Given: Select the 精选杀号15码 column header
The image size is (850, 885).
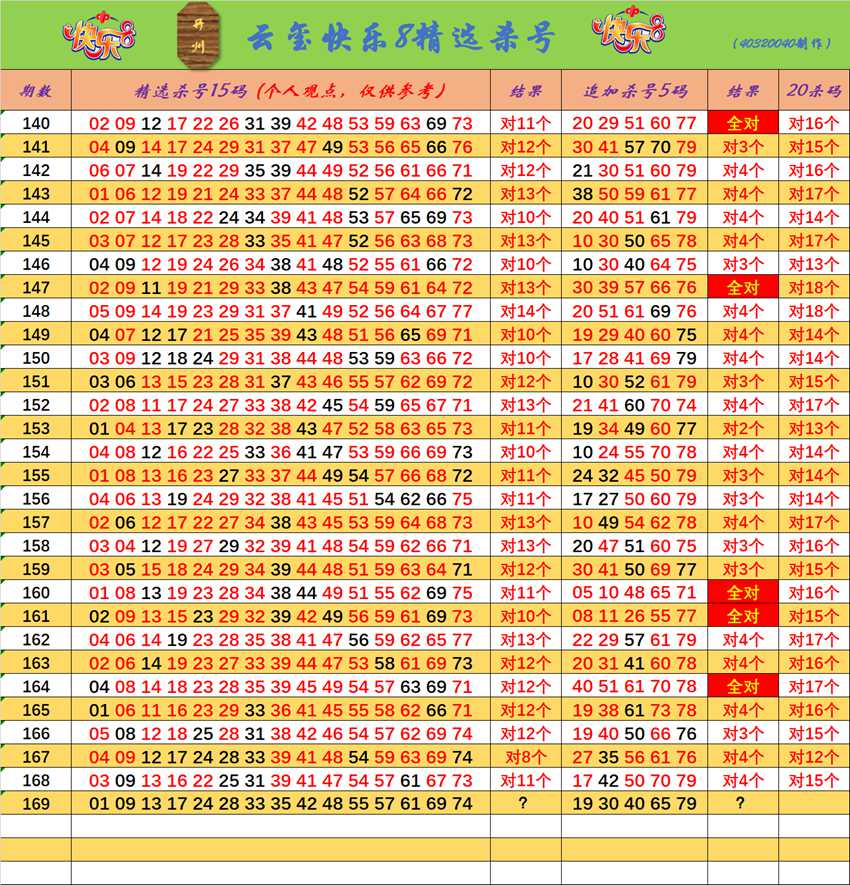Looking at the screenshot, I should (281, 90).
